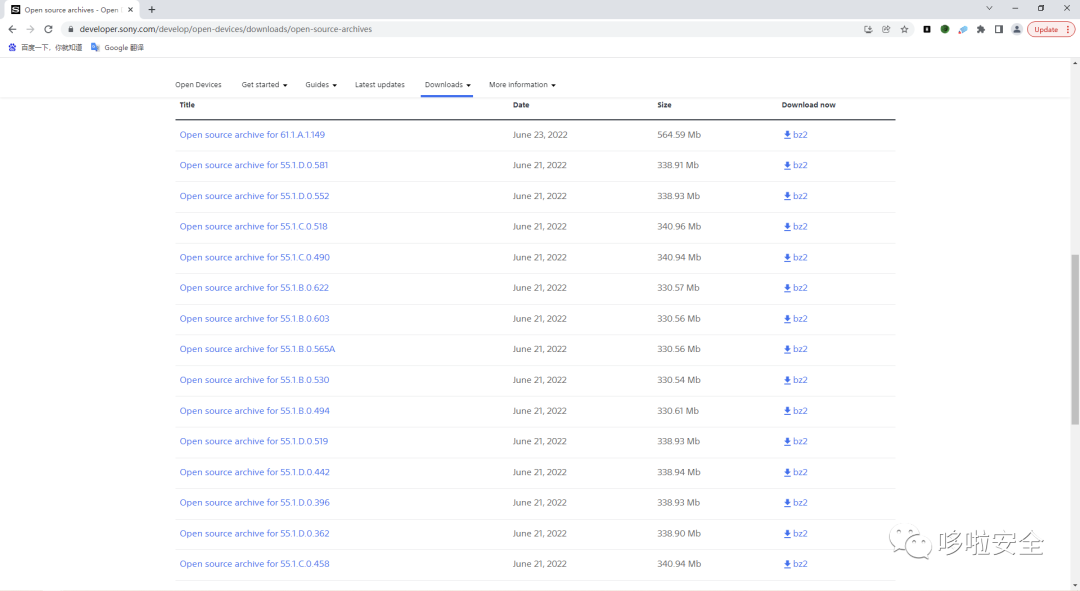Download bz2 for 55.1.D.0.396 archive

click(x=796, y=503)
